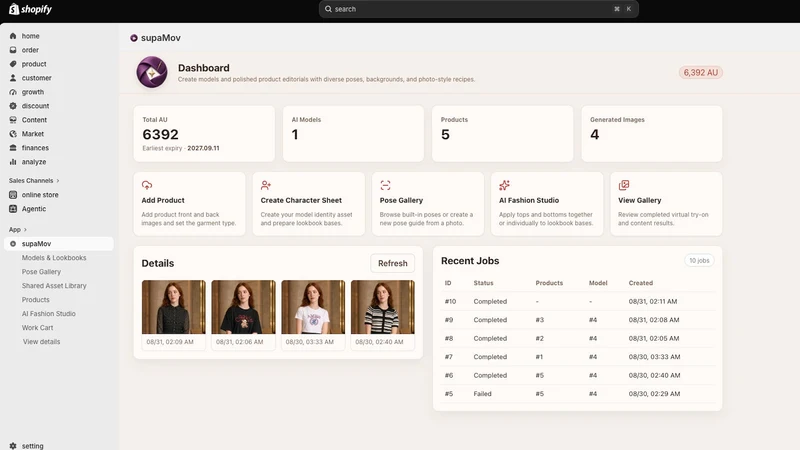Click the Earliest expiry date 2027.09.11
The height and width of the screenshot is (450, 800).
203,148
